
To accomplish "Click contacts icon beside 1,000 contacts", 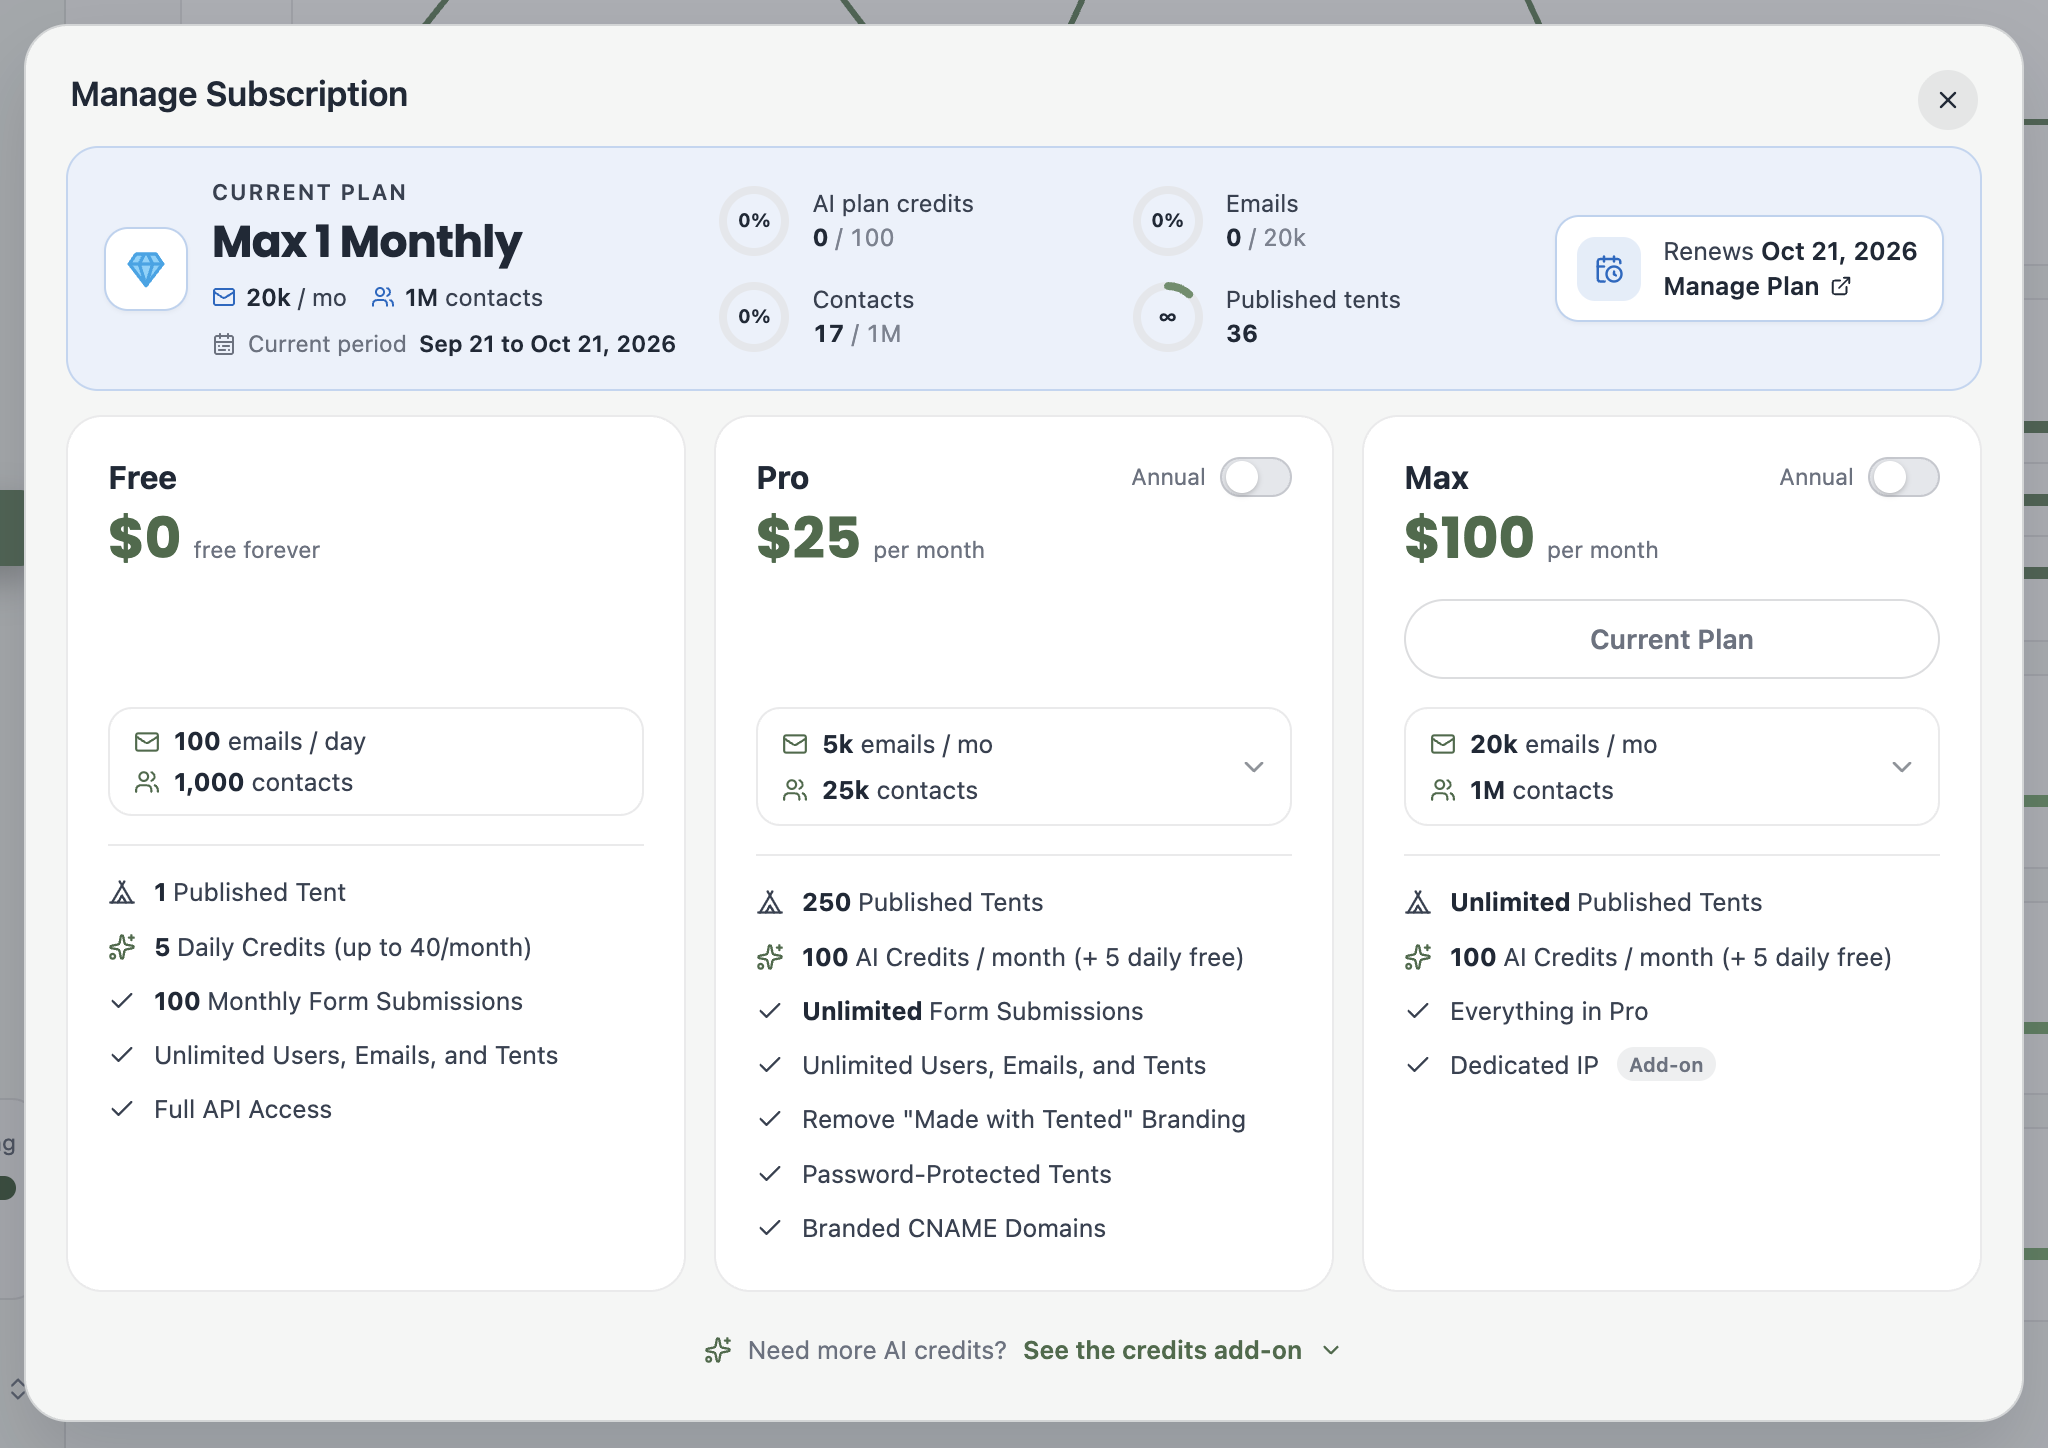I will (147, 782).
